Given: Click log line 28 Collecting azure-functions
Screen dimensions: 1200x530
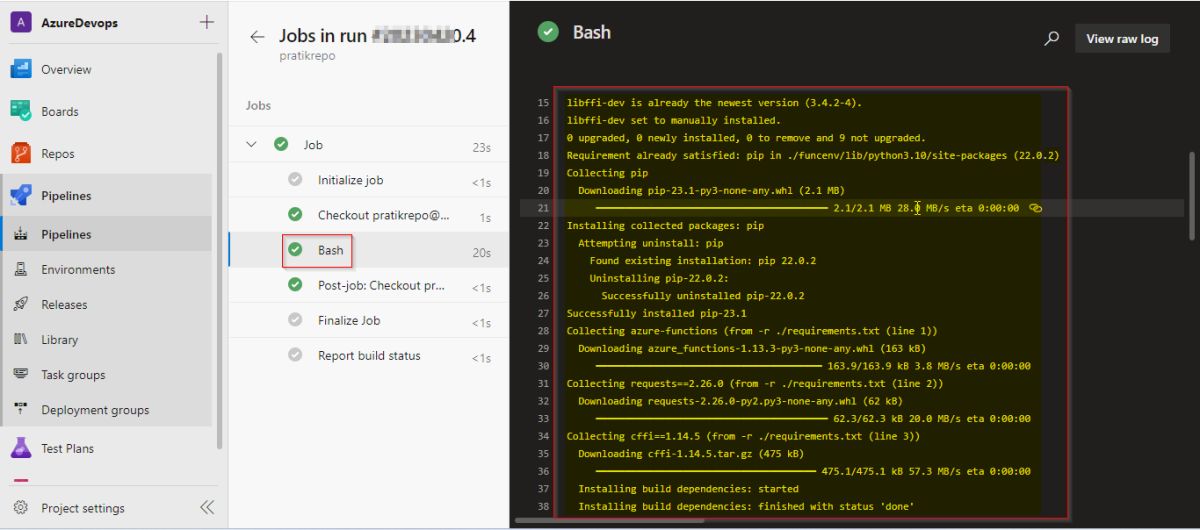Looking at the screenshot, I should coord(751,330).
